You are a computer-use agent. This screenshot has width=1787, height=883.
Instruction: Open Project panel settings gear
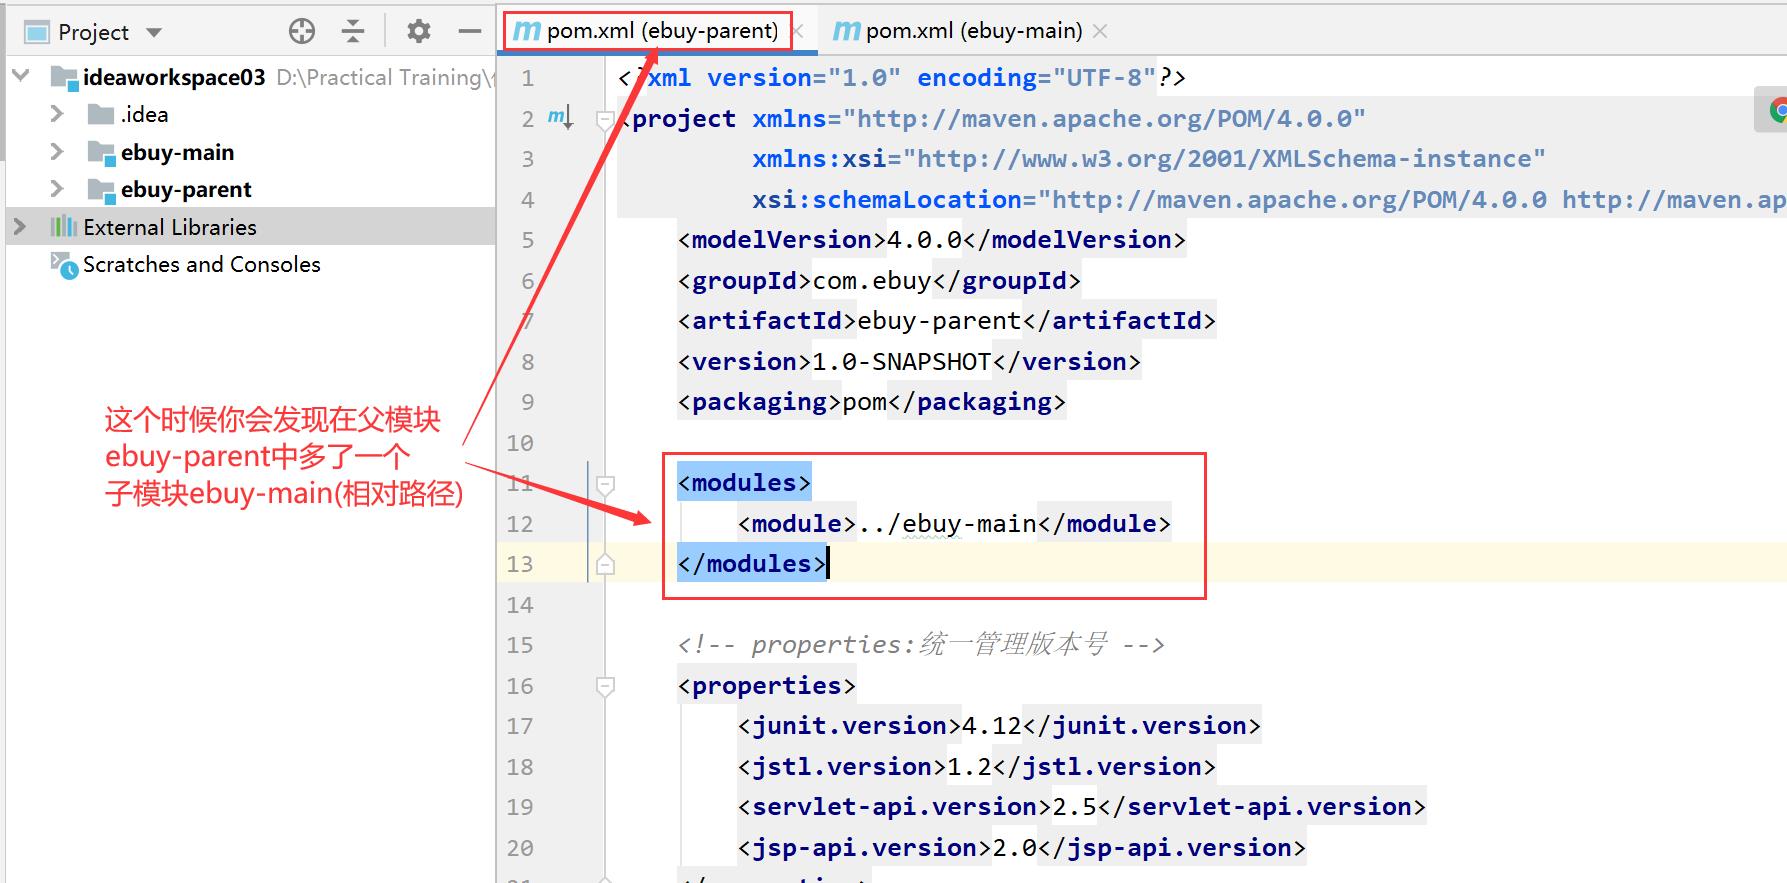click(418, 32)
